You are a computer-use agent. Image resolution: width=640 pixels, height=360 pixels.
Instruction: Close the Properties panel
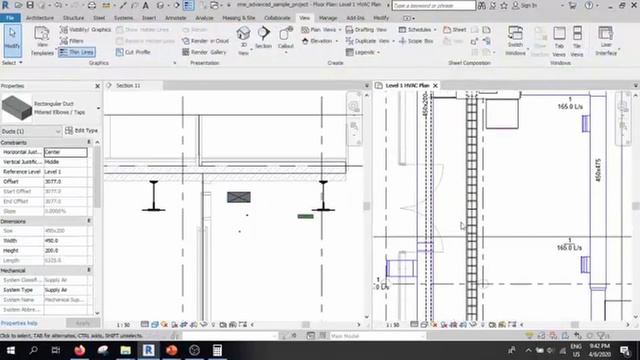tap(97, 86)
